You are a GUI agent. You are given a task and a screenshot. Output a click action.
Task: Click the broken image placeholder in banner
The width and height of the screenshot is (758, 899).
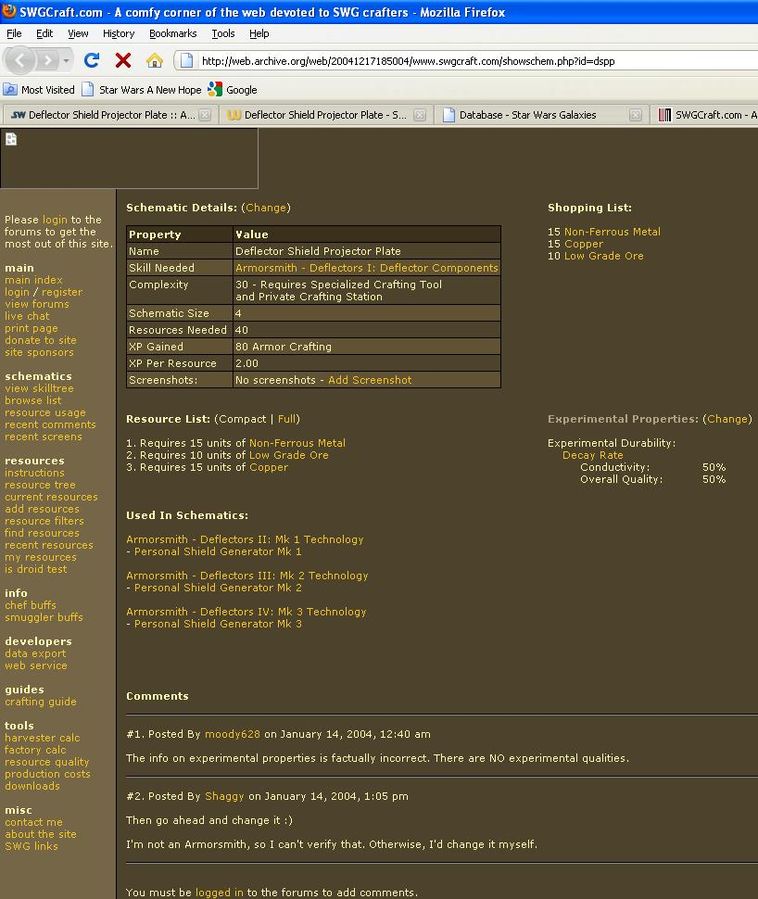(x=11, y=139)
